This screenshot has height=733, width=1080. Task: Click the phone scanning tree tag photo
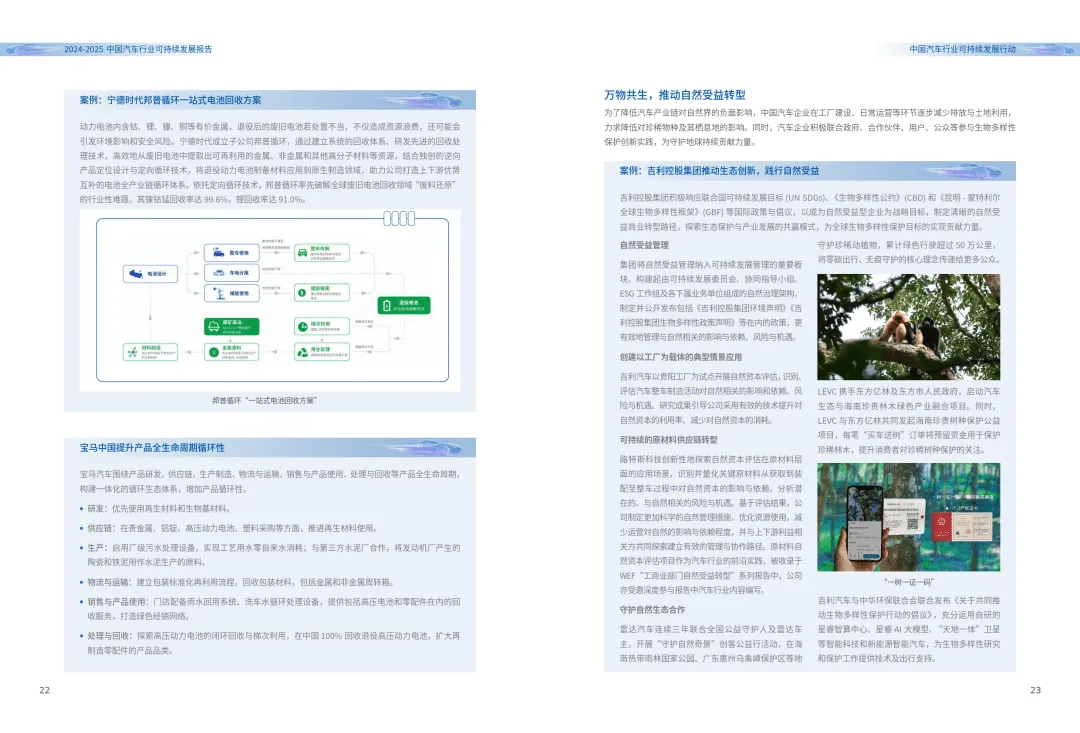point(908,517)
